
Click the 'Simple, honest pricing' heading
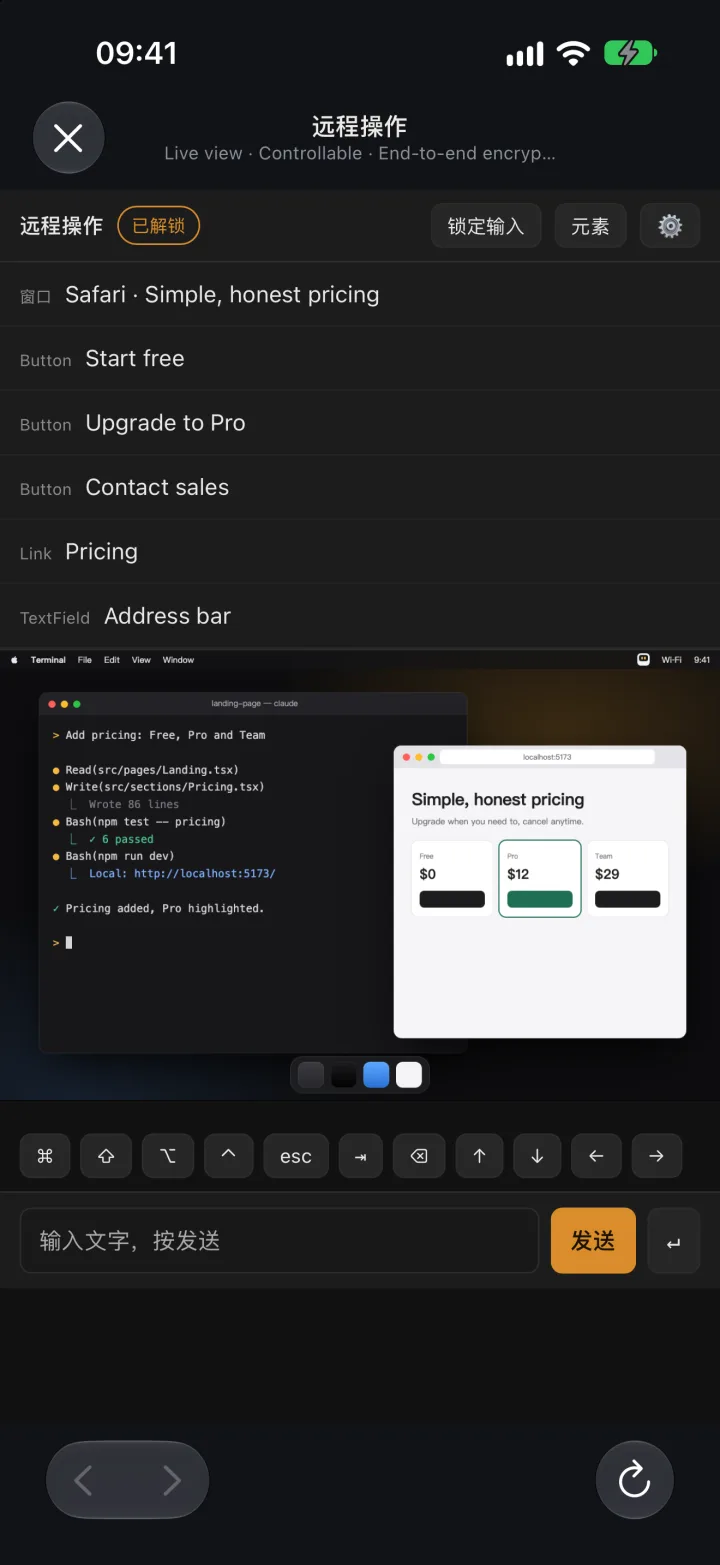(498, 799)
